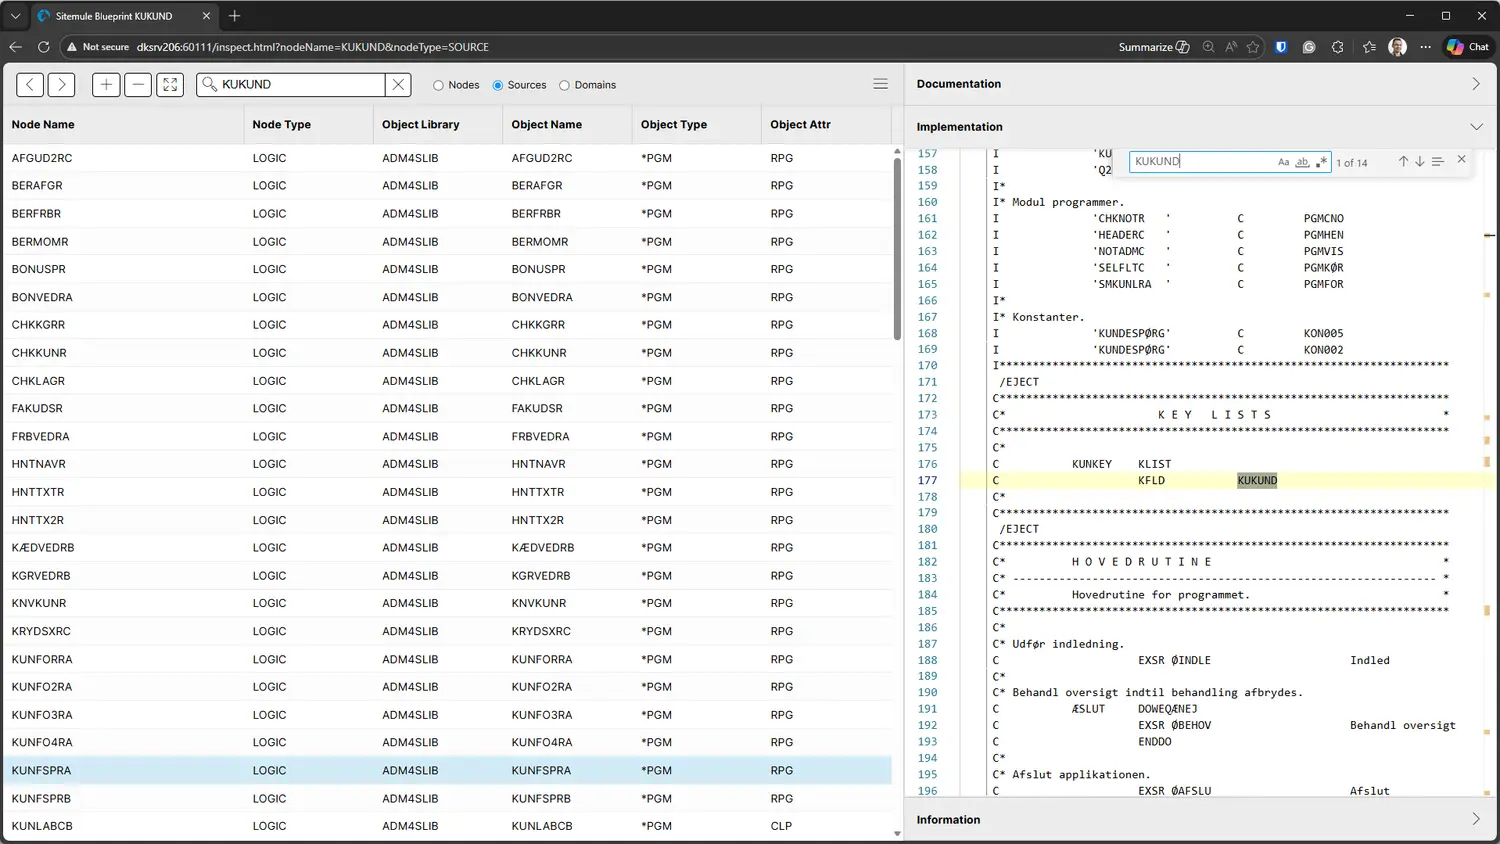Toggle find in selection in find bar
This screenshot has width=1500, height=844.
pos(1437,162)
